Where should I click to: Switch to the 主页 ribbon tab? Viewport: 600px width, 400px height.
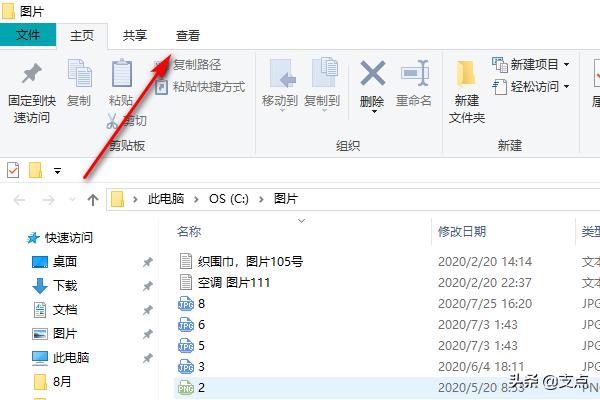(82, 36)
